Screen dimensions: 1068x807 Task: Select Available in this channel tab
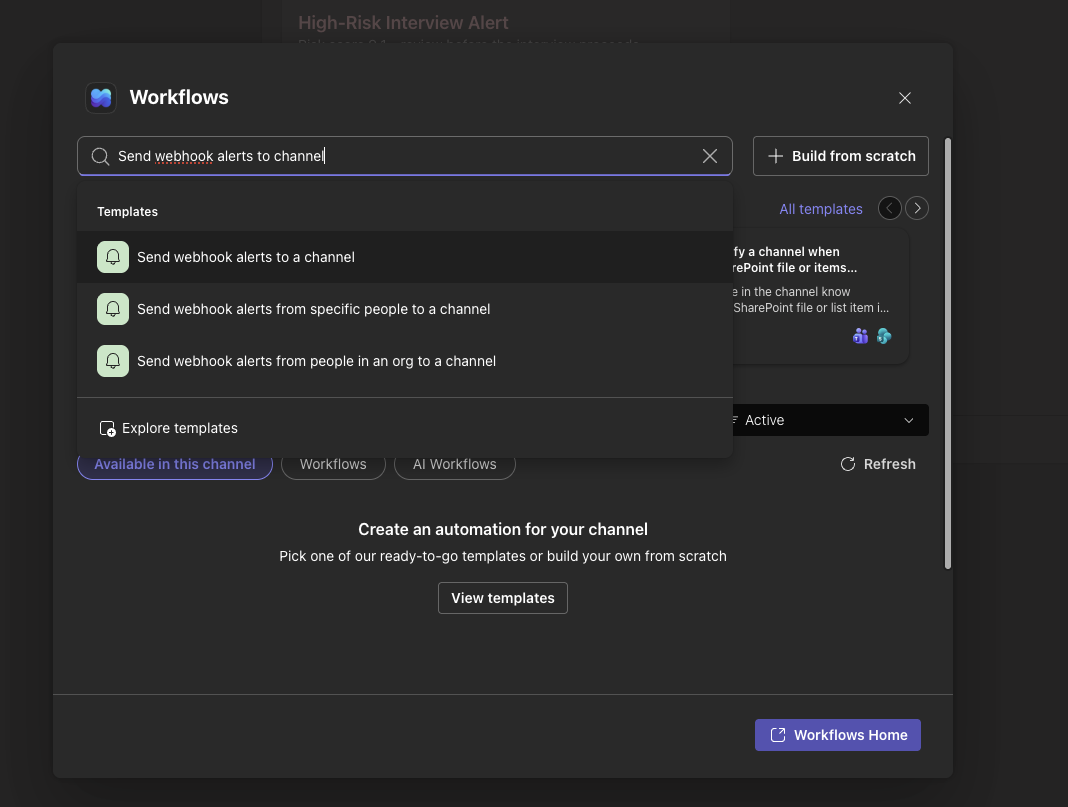point(175,464)
